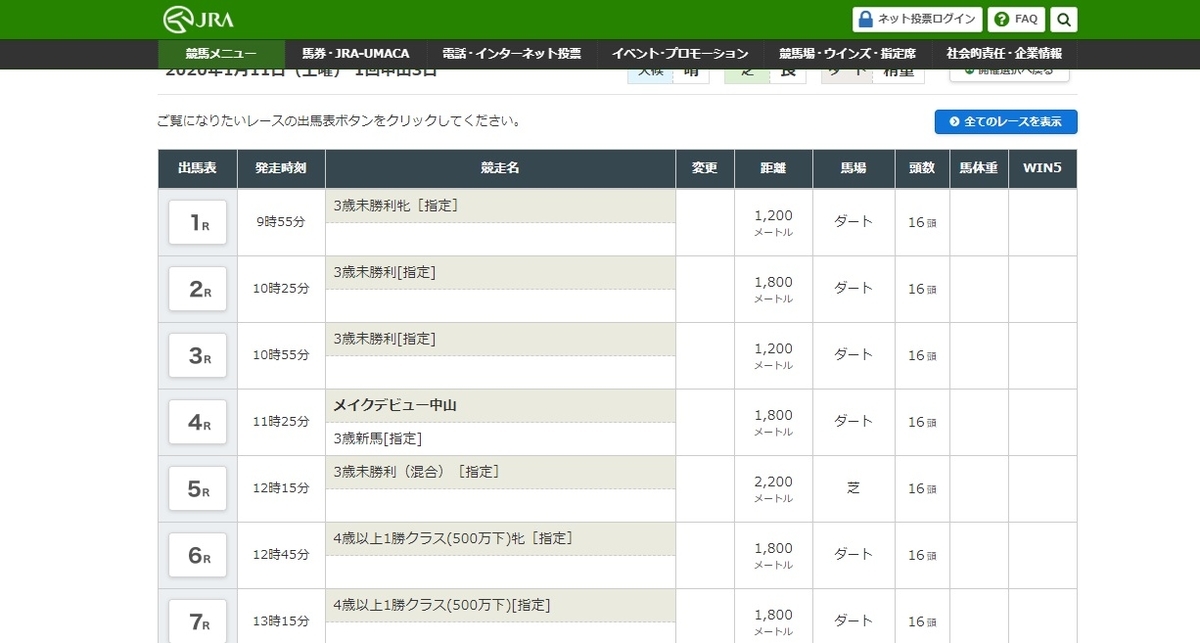Screen dimensions: 1200x643
Task: Open the 競馬メニュー menu
Action: (x=222, y=54)
